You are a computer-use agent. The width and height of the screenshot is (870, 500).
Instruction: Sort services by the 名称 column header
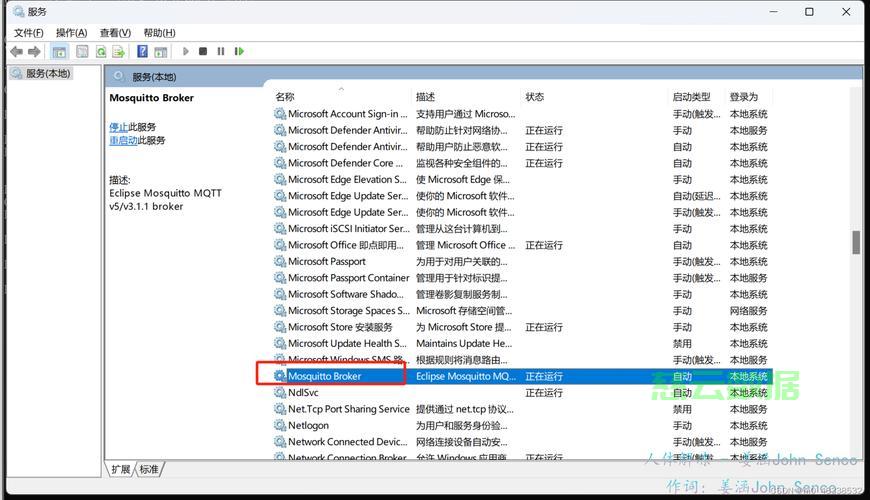click(285, 97)
